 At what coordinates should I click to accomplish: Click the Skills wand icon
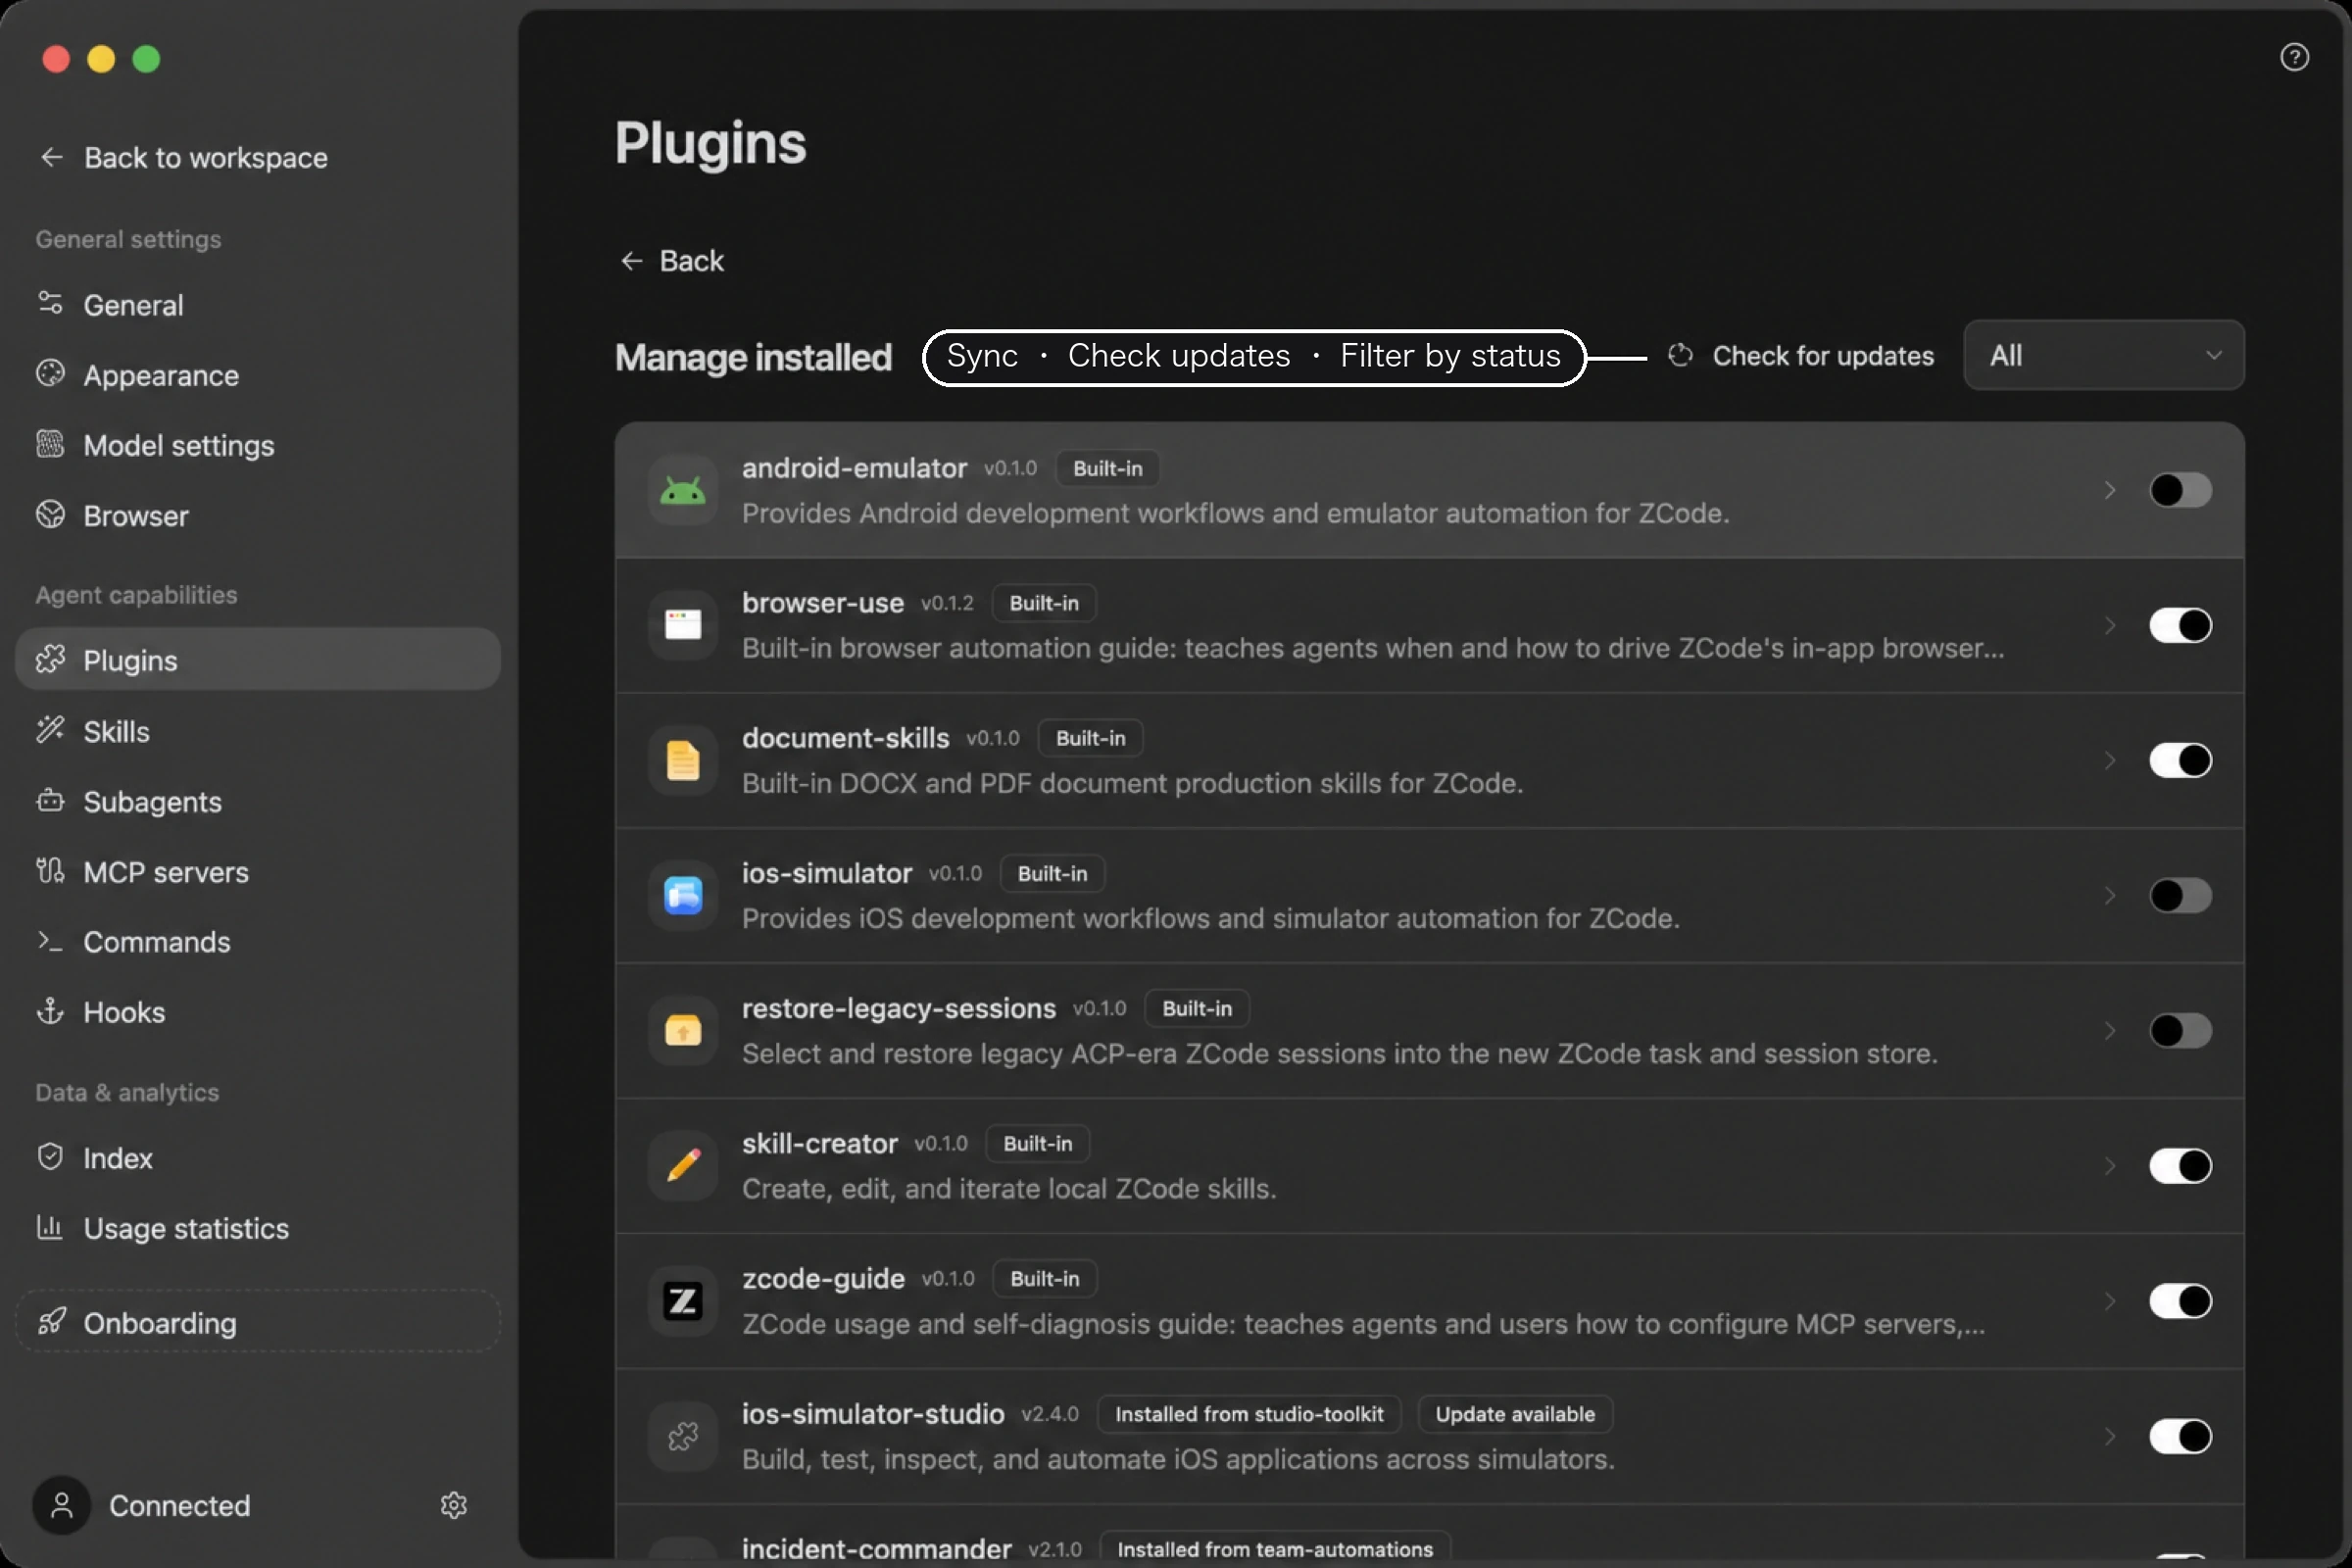pyautogui.click(x=50, y=730)
